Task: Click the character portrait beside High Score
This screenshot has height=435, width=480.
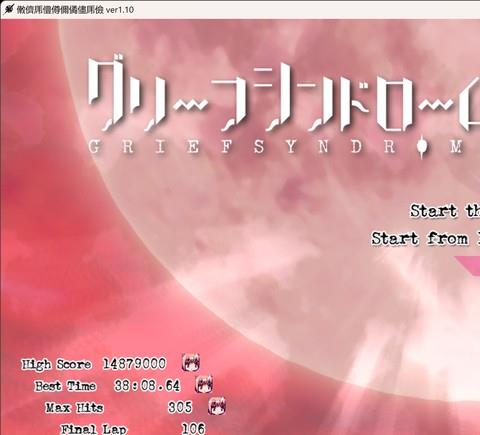Action: click(x=191, y=363)
